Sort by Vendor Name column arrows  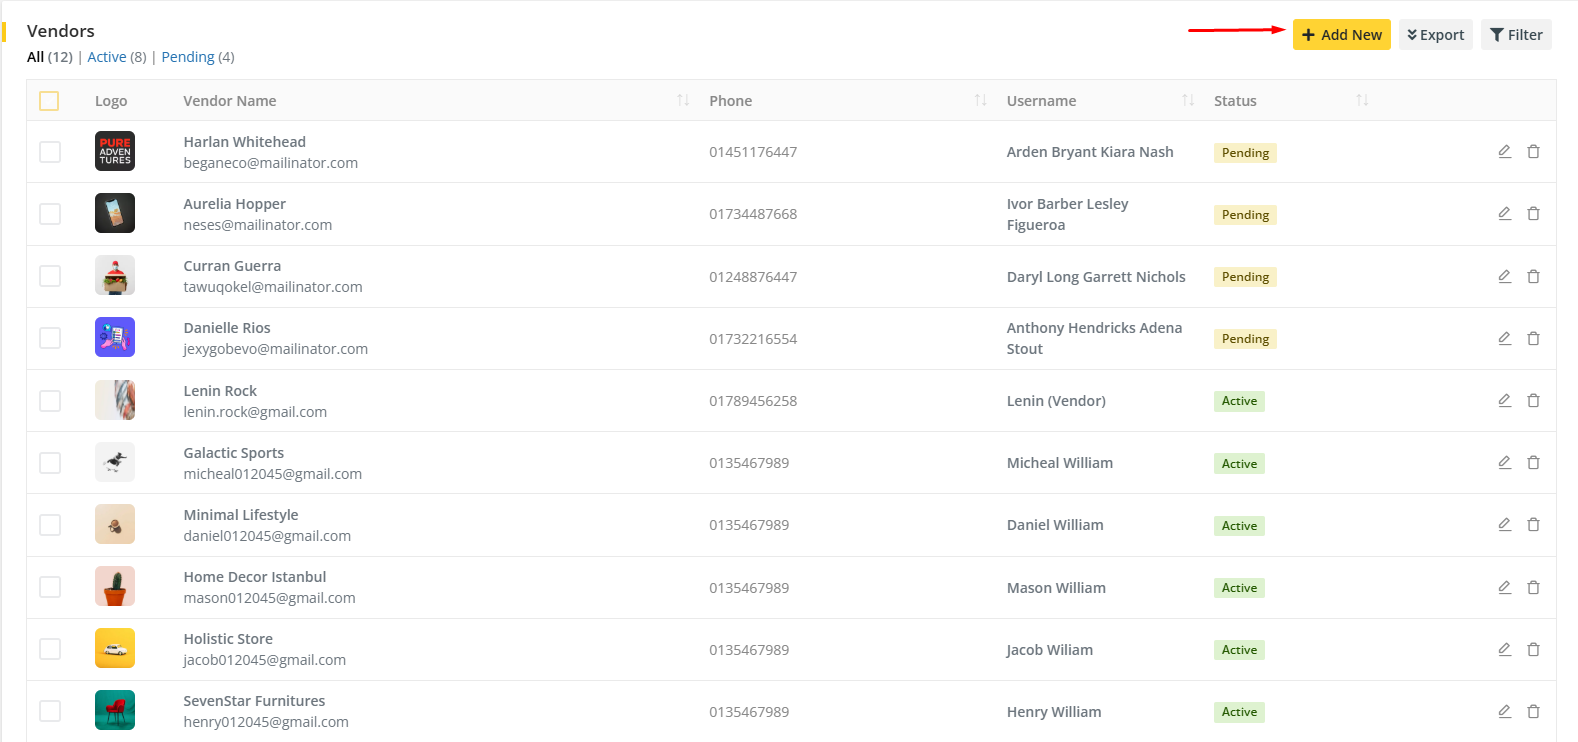pos(683,101)
